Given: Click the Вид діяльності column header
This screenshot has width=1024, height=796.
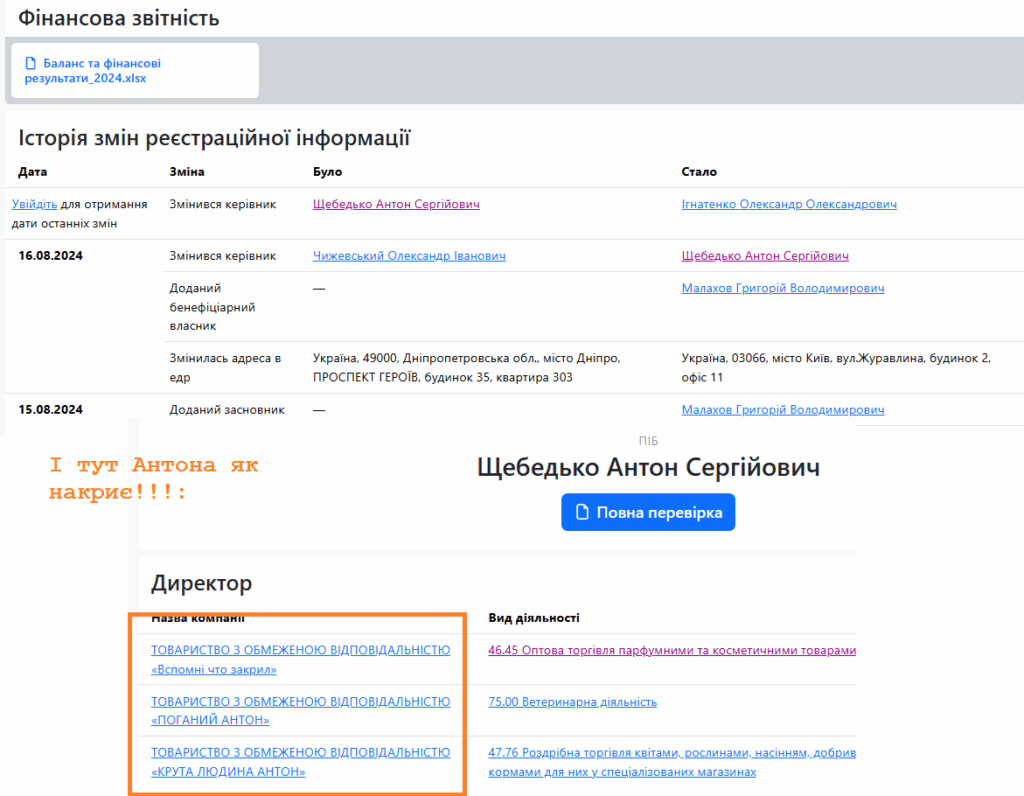Looking at the screenshot, I should (x=533, y=619).
